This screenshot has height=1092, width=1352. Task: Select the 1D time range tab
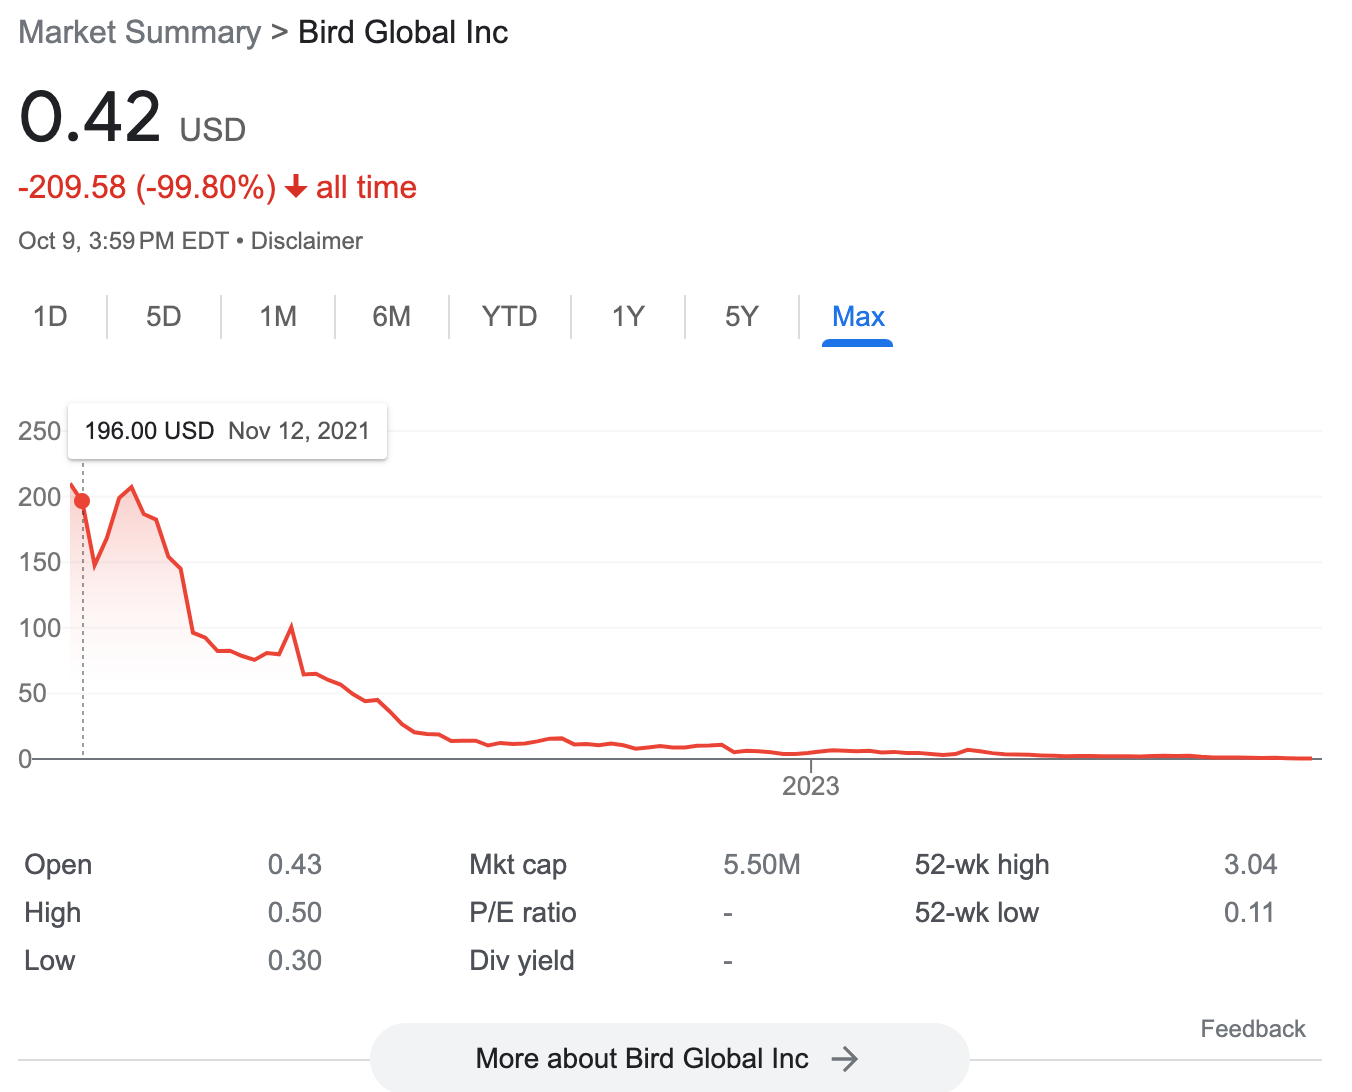tap(50, 317)
